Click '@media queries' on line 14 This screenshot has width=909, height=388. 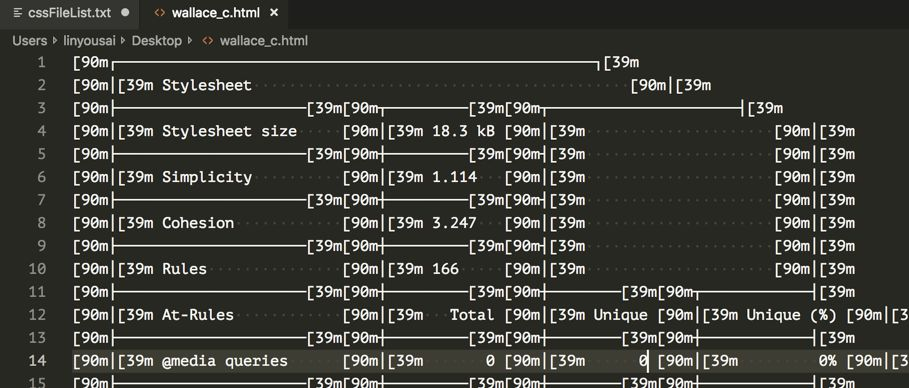click(225, 361)
